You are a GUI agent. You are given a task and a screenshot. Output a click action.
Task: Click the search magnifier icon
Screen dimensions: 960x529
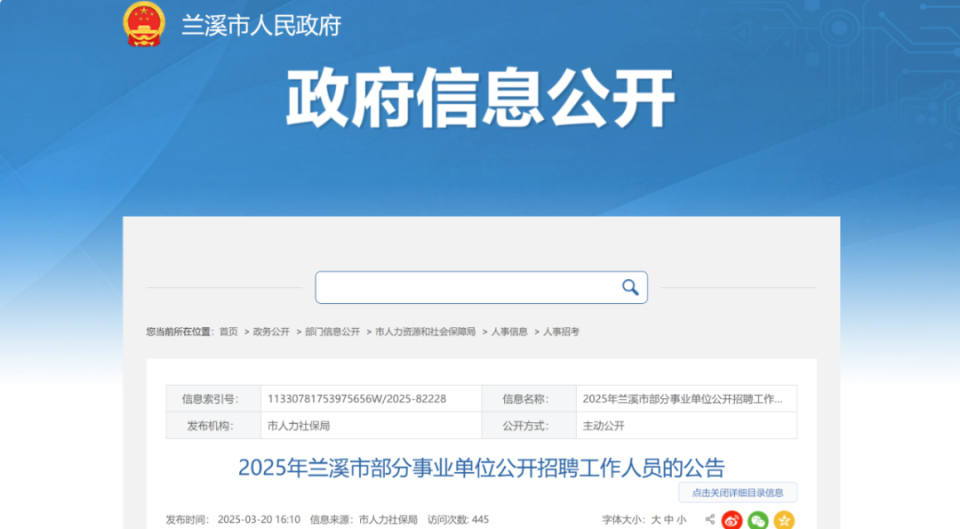pos(630,287)
